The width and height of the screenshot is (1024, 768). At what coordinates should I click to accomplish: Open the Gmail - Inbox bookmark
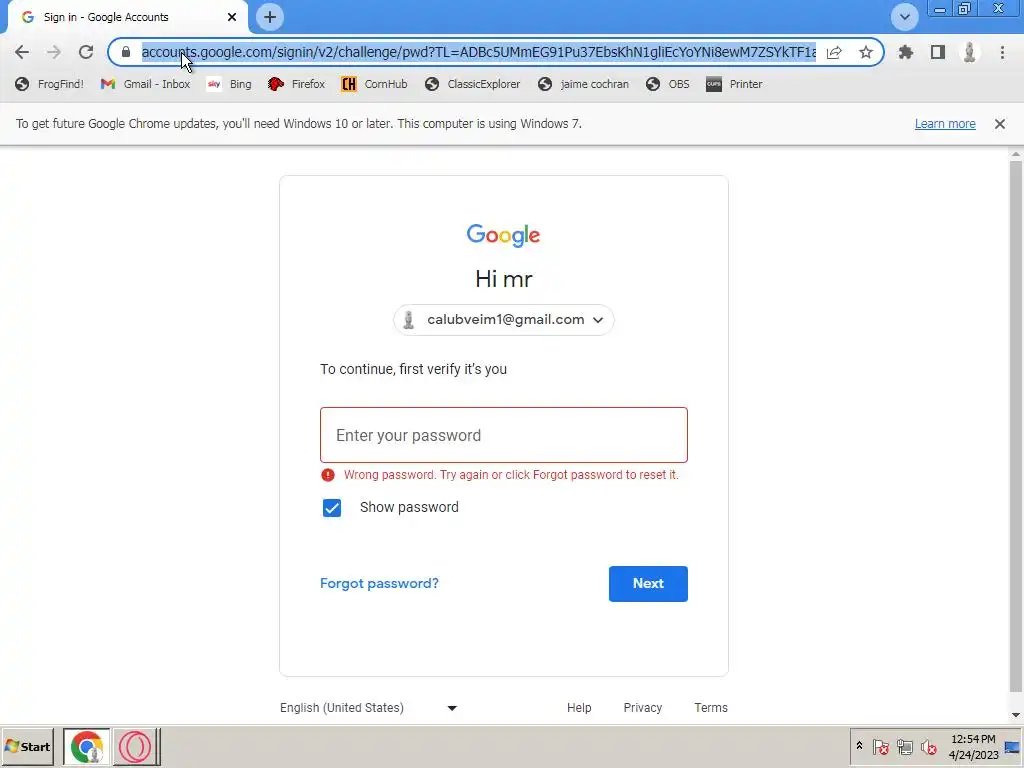(145, 84)
